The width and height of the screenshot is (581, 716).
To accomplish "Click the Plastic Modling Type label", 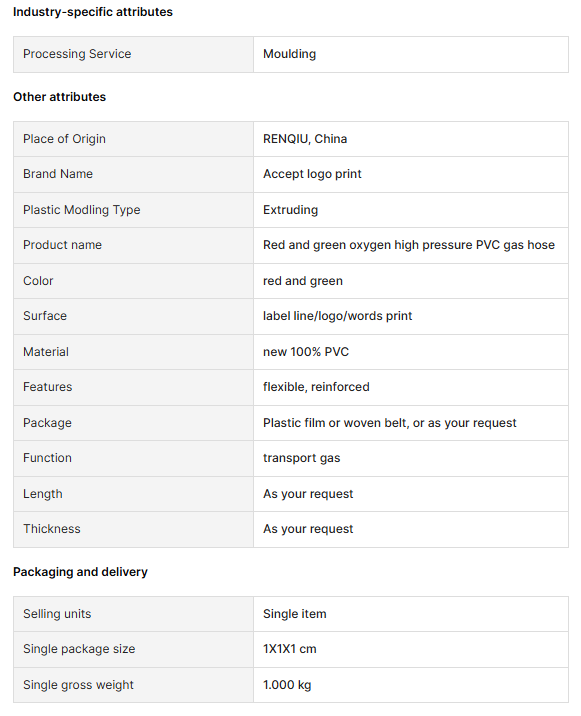I will click(82, 210).
